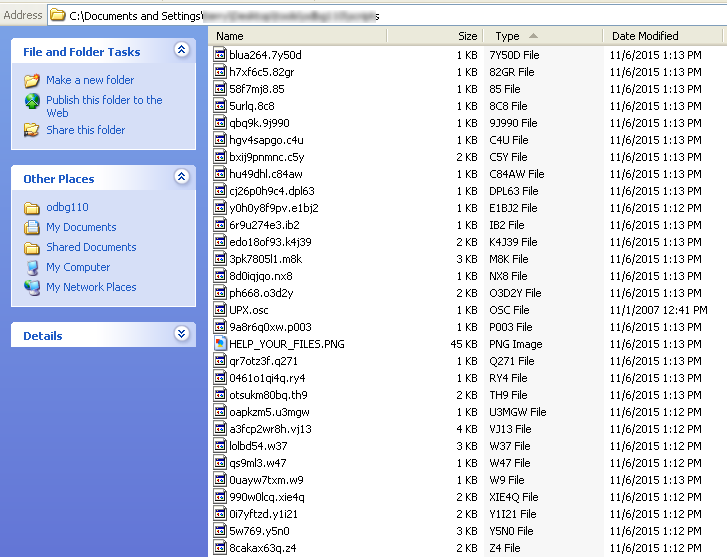This screenshot has width=727, height=557.
Task: Select file name a3fcp2wr8h.vj13
Action: tap(270, 429)
